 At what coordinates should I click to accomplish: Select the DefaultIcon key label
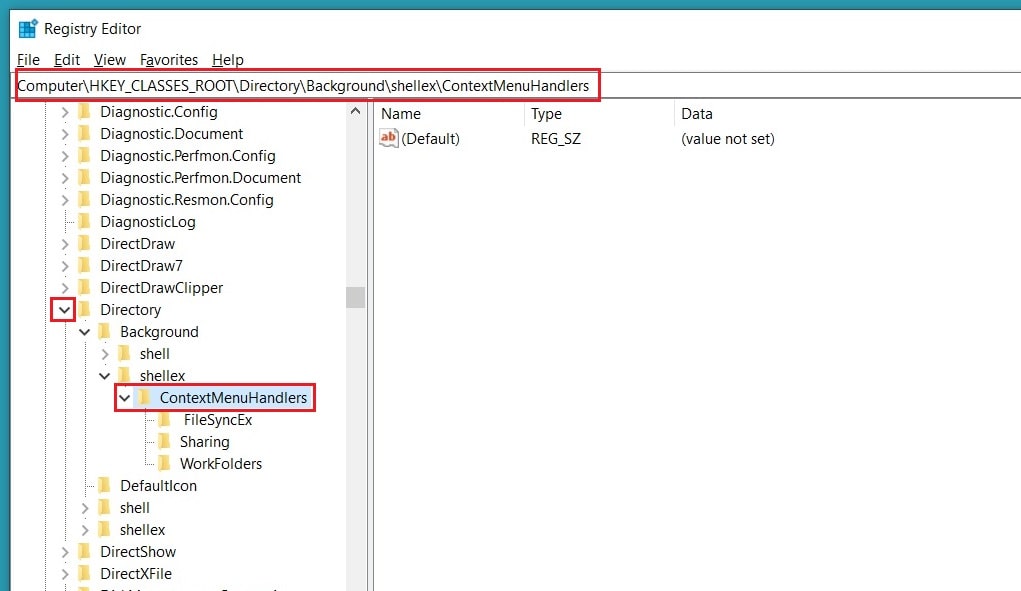158,486
